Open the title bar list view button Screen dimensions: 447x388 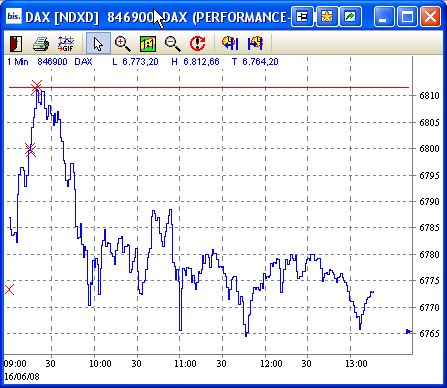tap(302, 16)
